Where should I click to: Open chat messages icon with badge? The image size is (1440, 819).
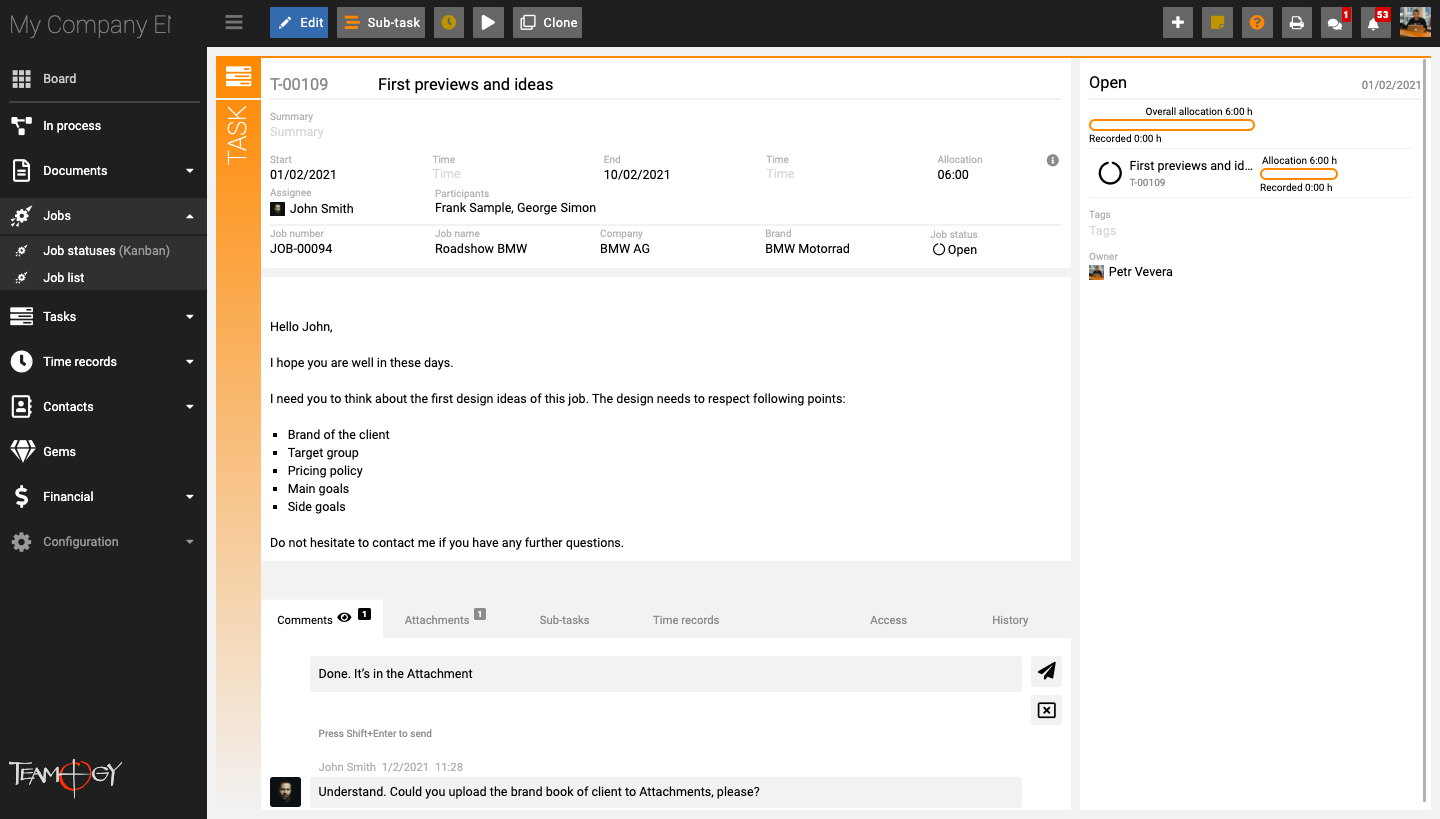click(x=1335, y=22)
